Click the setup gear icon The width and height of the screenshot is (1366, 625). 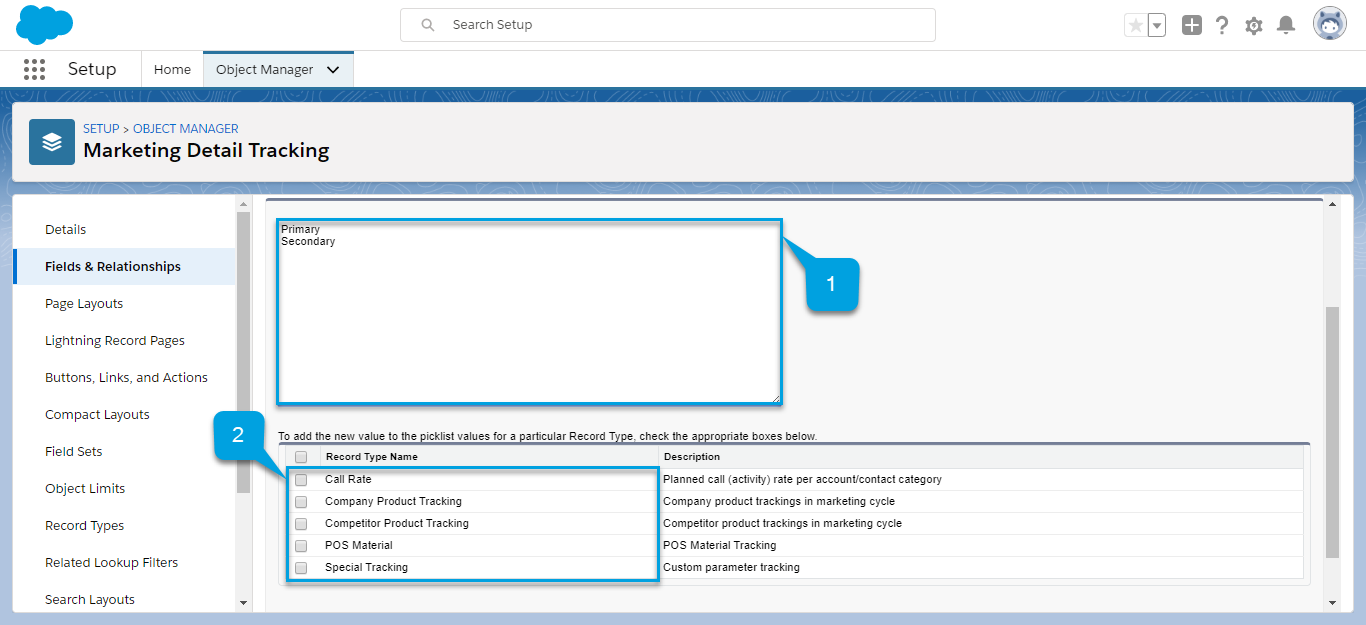click(x=1254, y=25)
